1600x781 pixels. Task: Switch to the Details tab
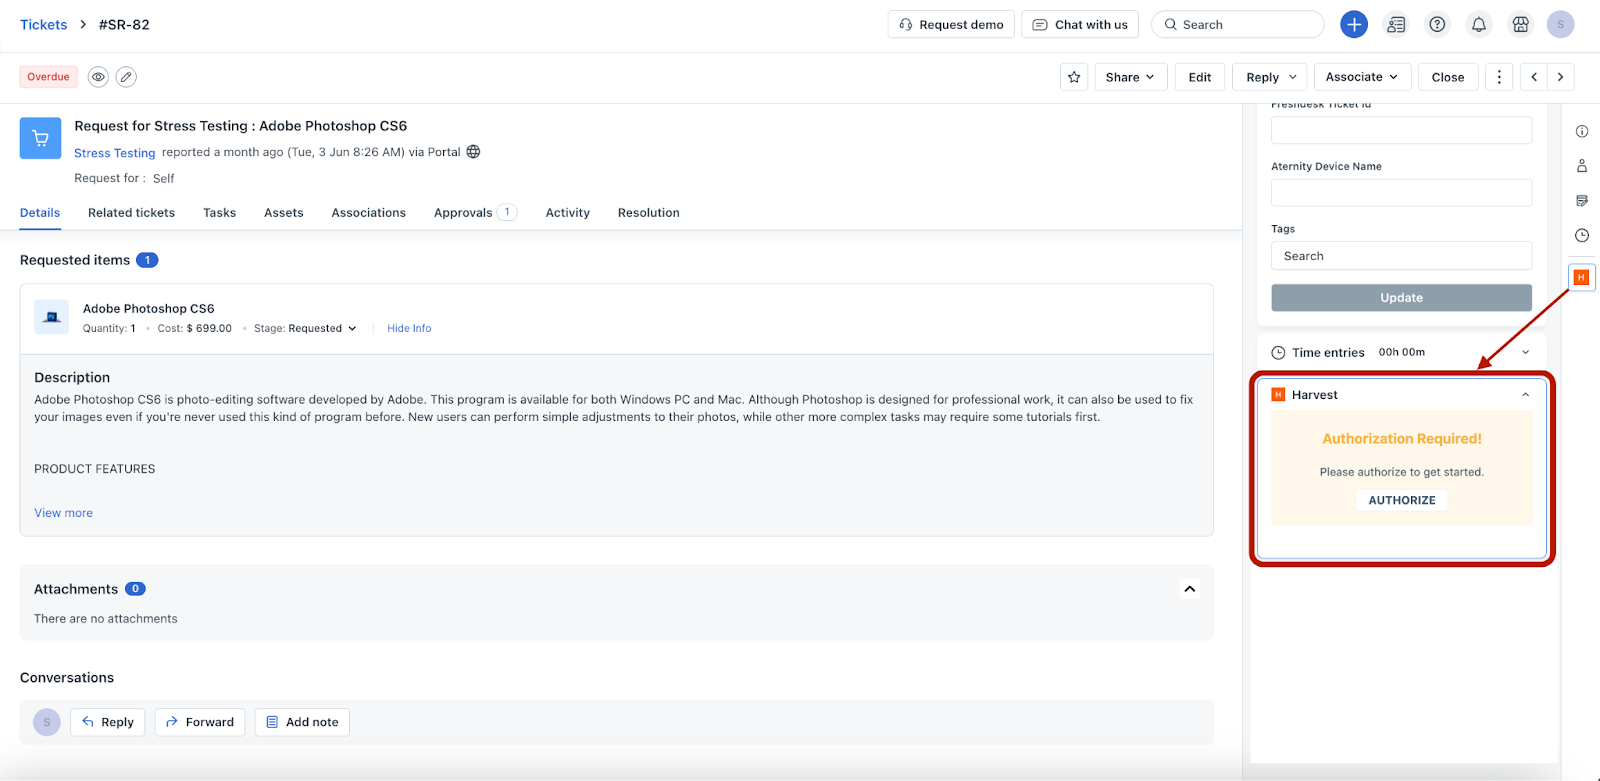pyautogui.click(x=40, y=213)
